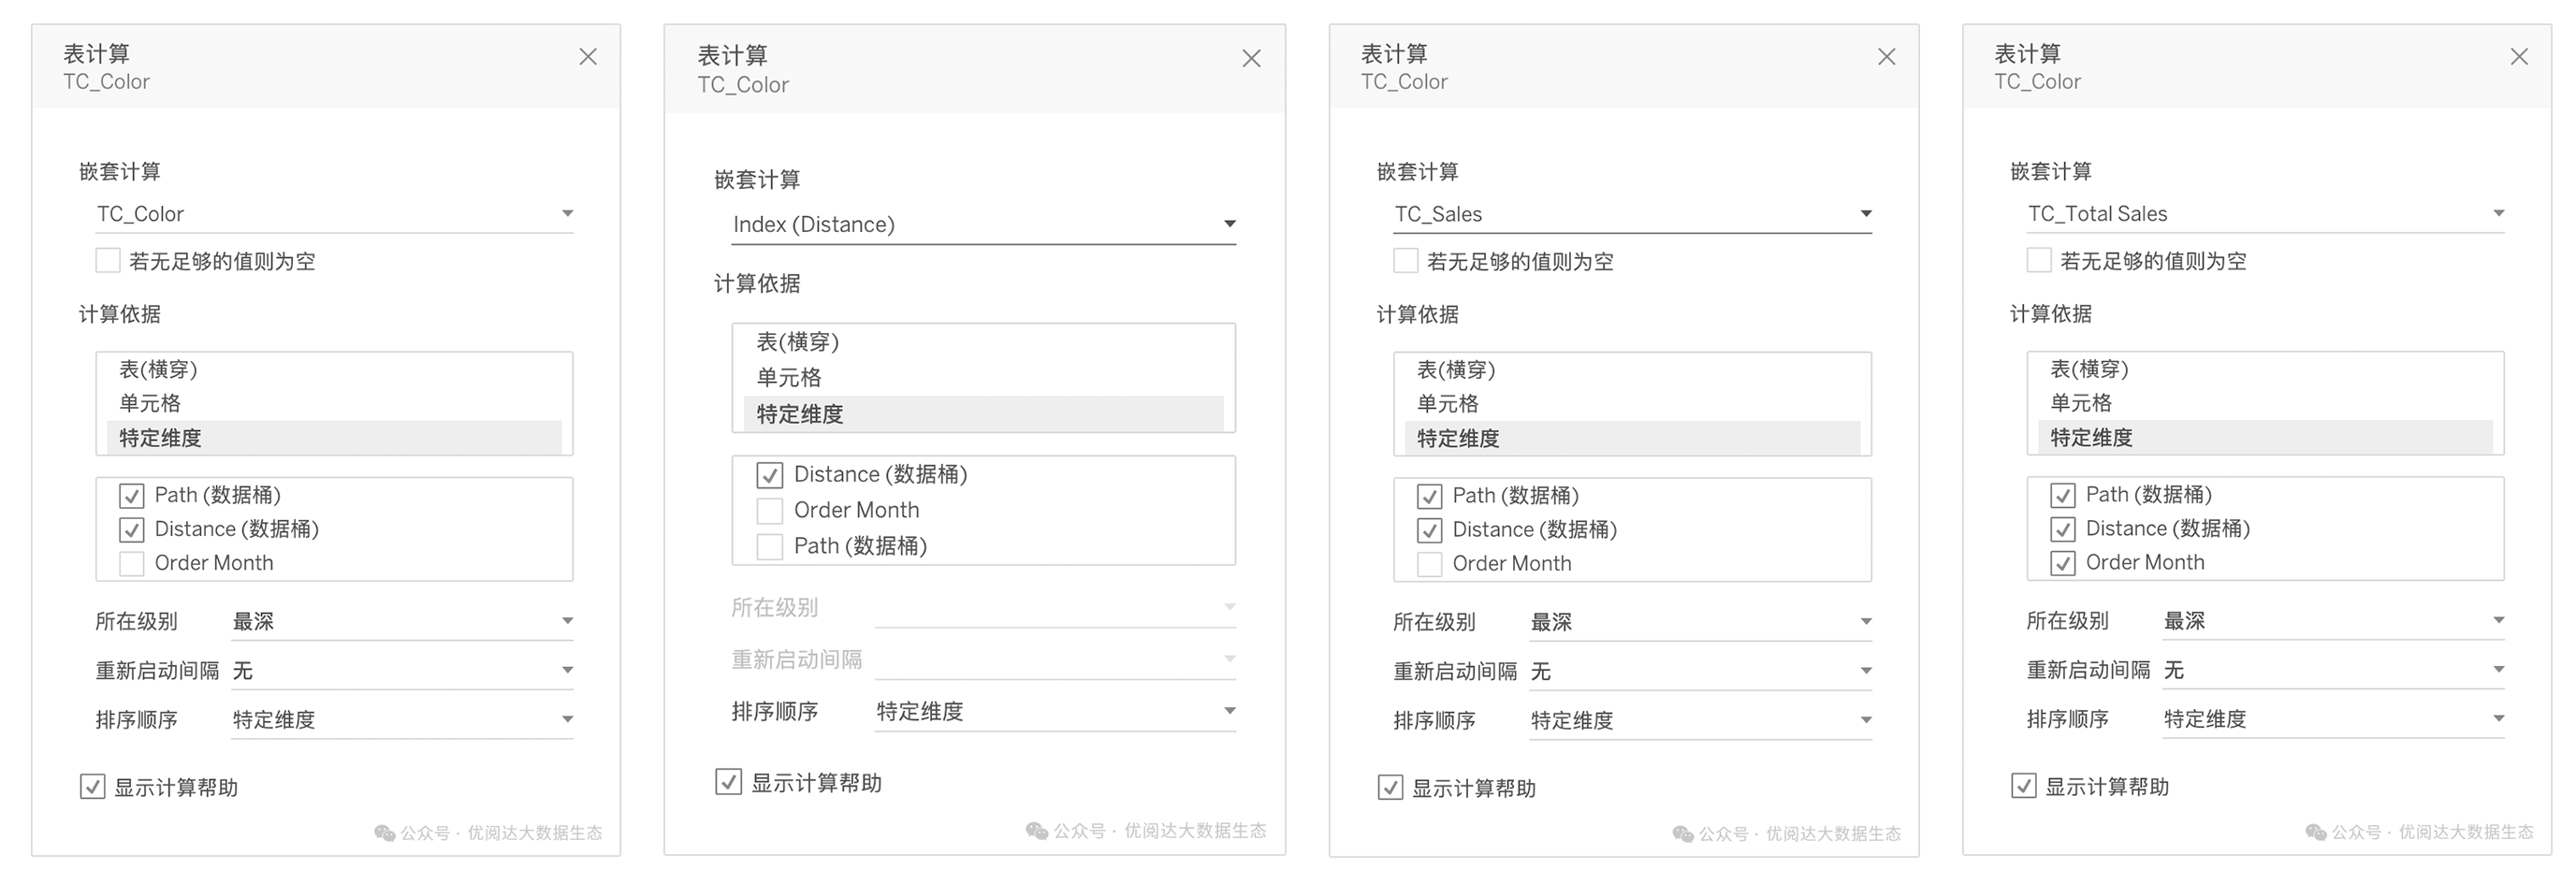Viewport: 2576px width, 883px height.
Task: Select 表(横穿) in TC_Sales dialog
Action: click(x=1632, y=370)
